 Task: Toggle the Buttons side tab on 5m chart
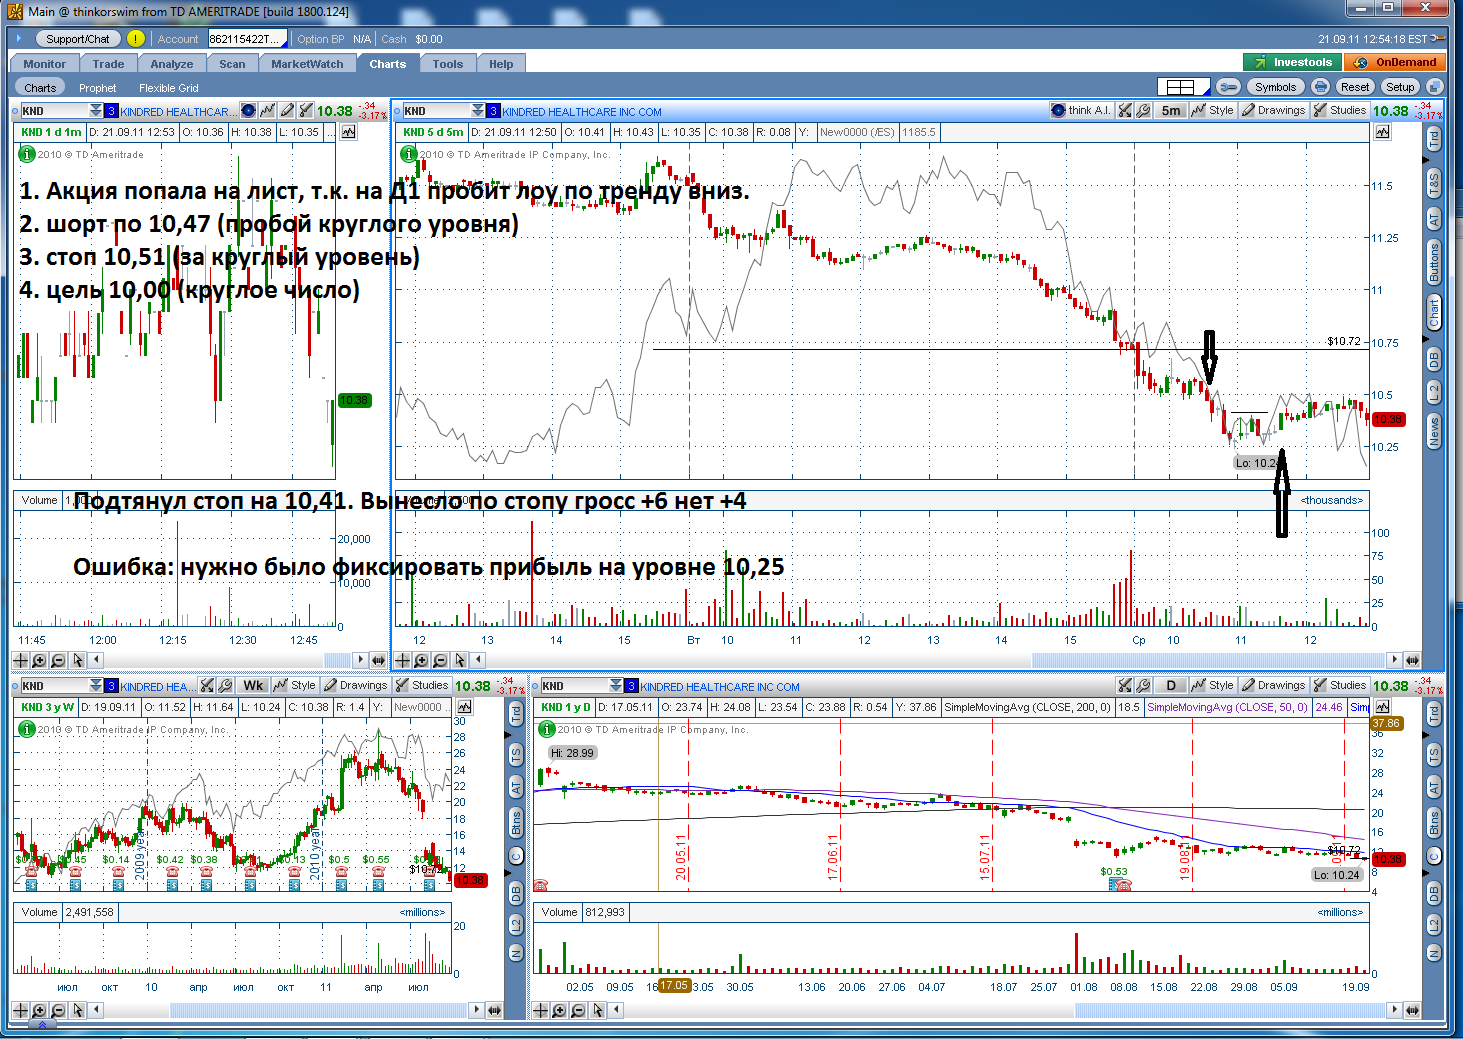1434,263
